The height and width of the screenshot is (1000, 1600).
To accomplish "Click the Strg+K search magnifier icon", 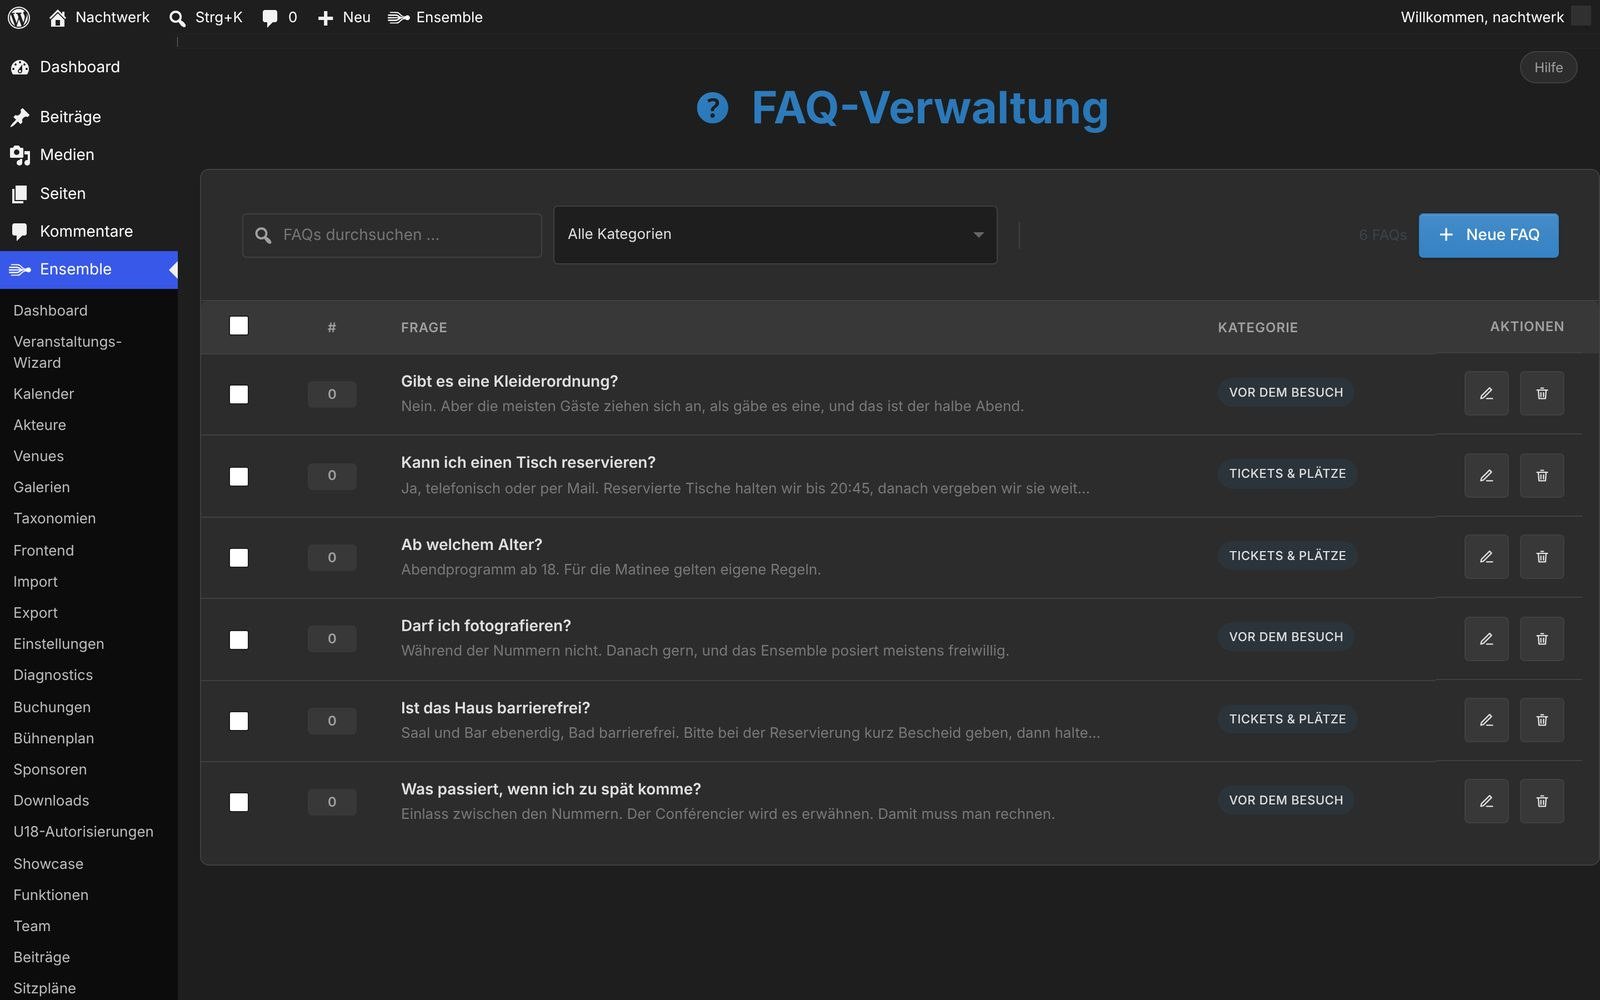I will coord(177,18).
